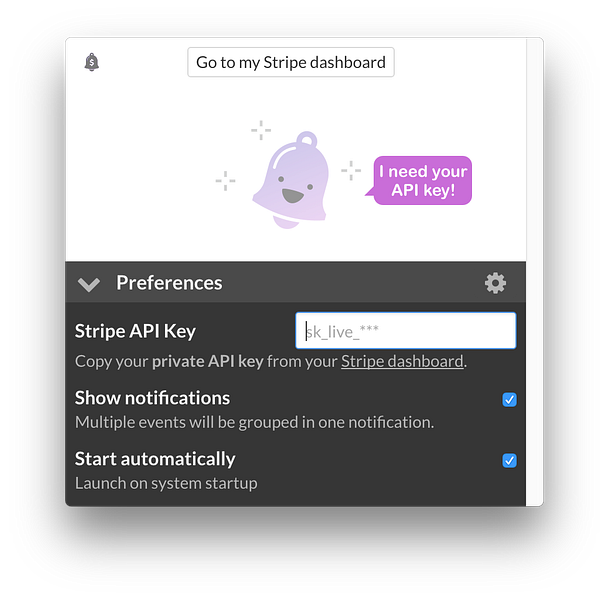The width and height of the screenshot is (609, 600).
Task: Click the smiling bell mascot illustration
Action: (x=291, y=180)
